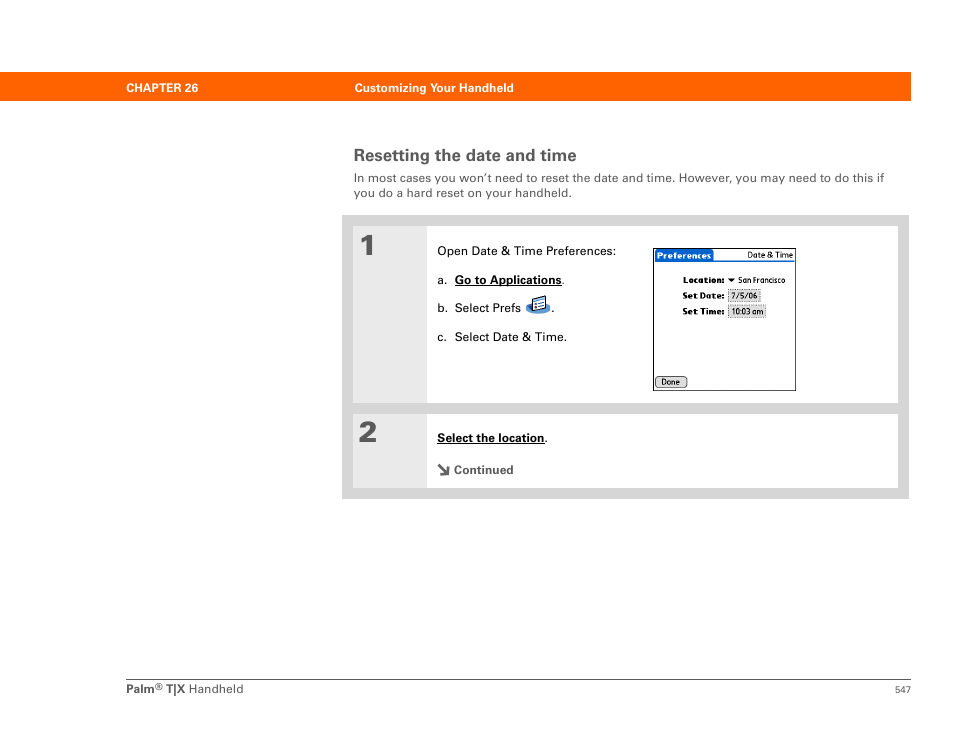Select the Set Time field 10:03 am
The width and height of the screenshot is (954, 738).
click(747, 312)
